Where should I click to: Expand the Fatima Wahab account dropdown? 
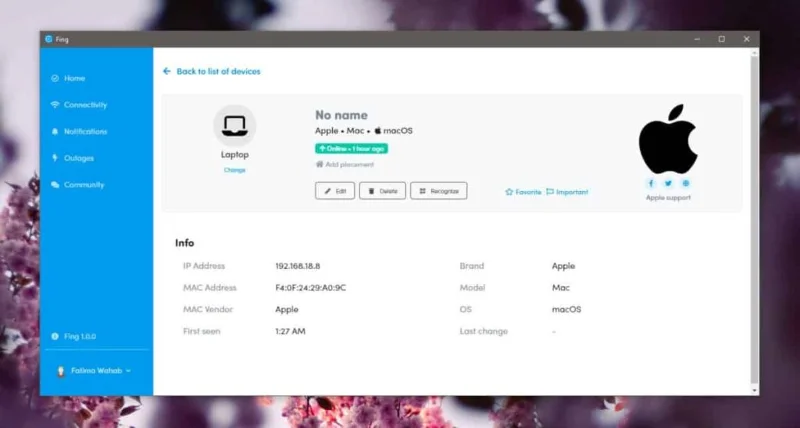coord(128,371)
